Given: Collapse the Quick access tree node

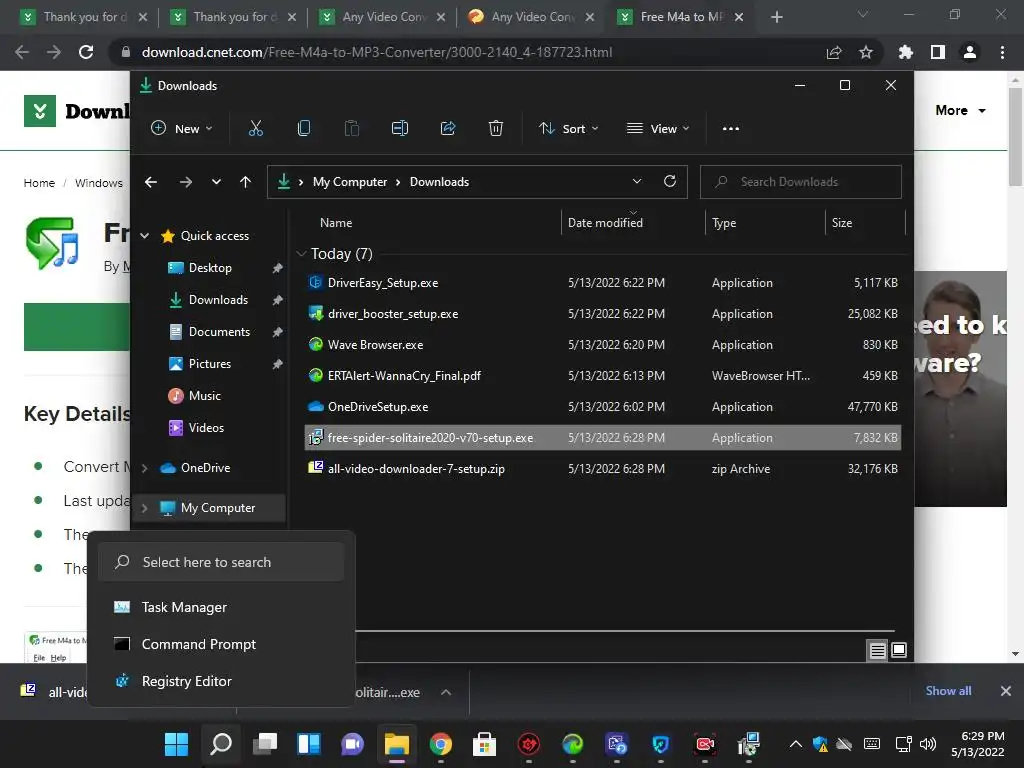Looking at the screenshot, I should pos(144,236).
